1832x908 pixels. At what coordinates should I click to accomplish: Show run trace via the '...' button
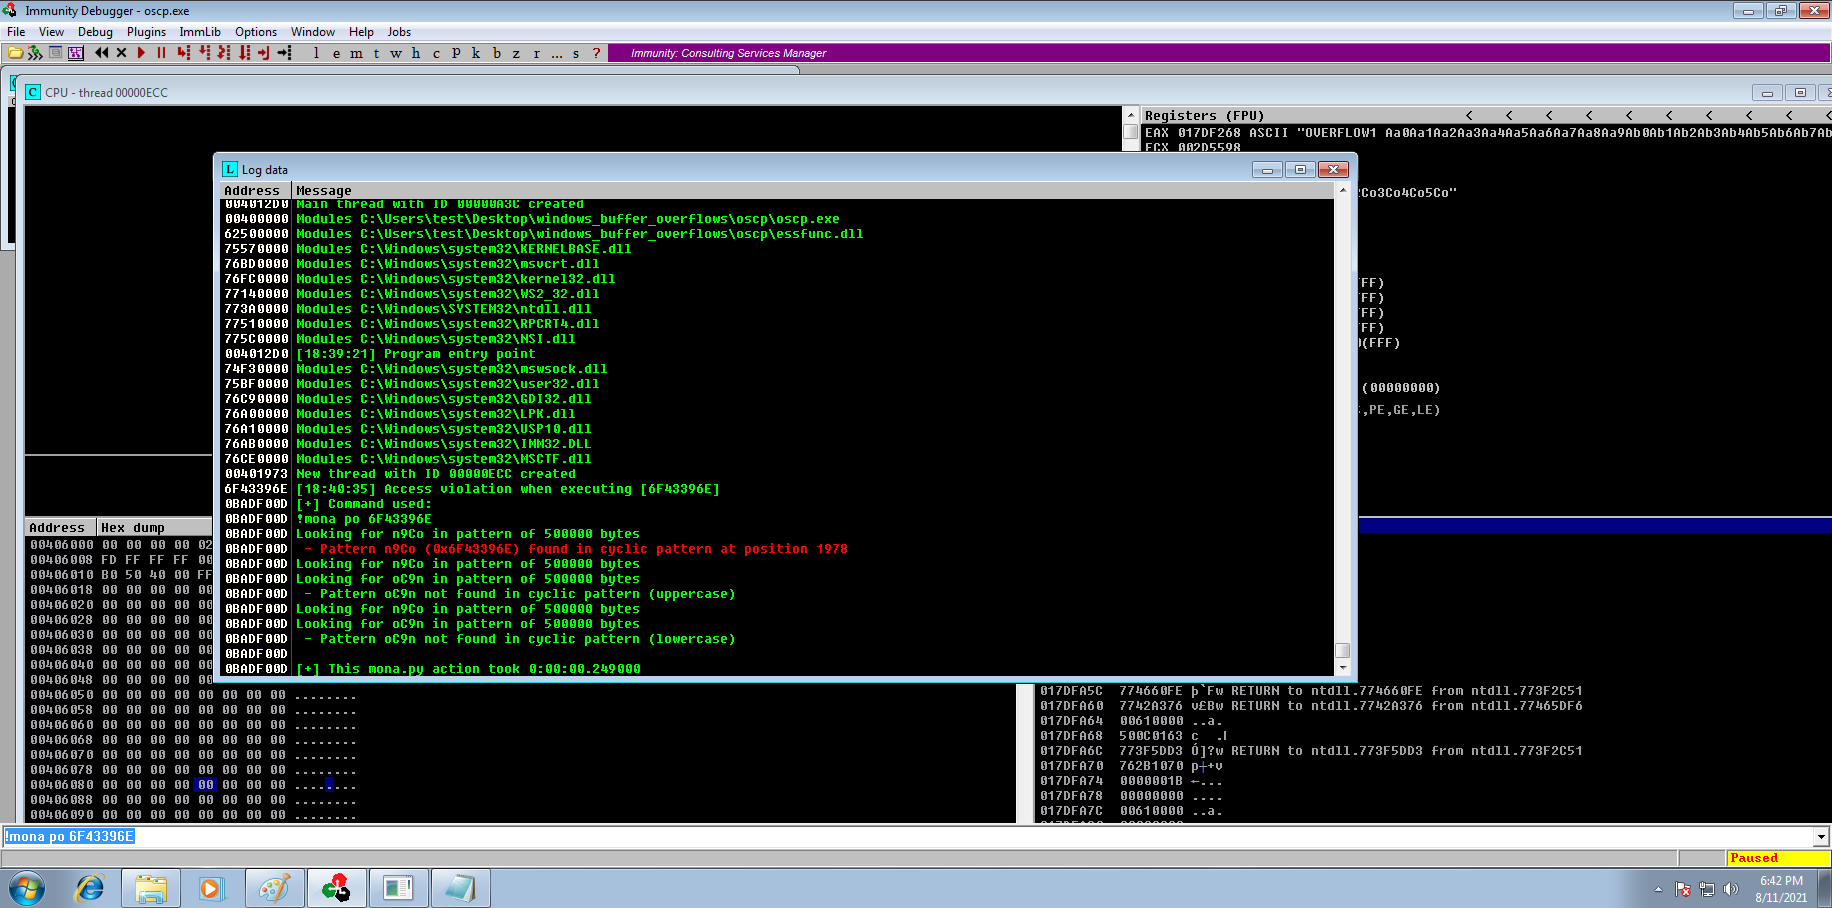[x=557, y=53]
